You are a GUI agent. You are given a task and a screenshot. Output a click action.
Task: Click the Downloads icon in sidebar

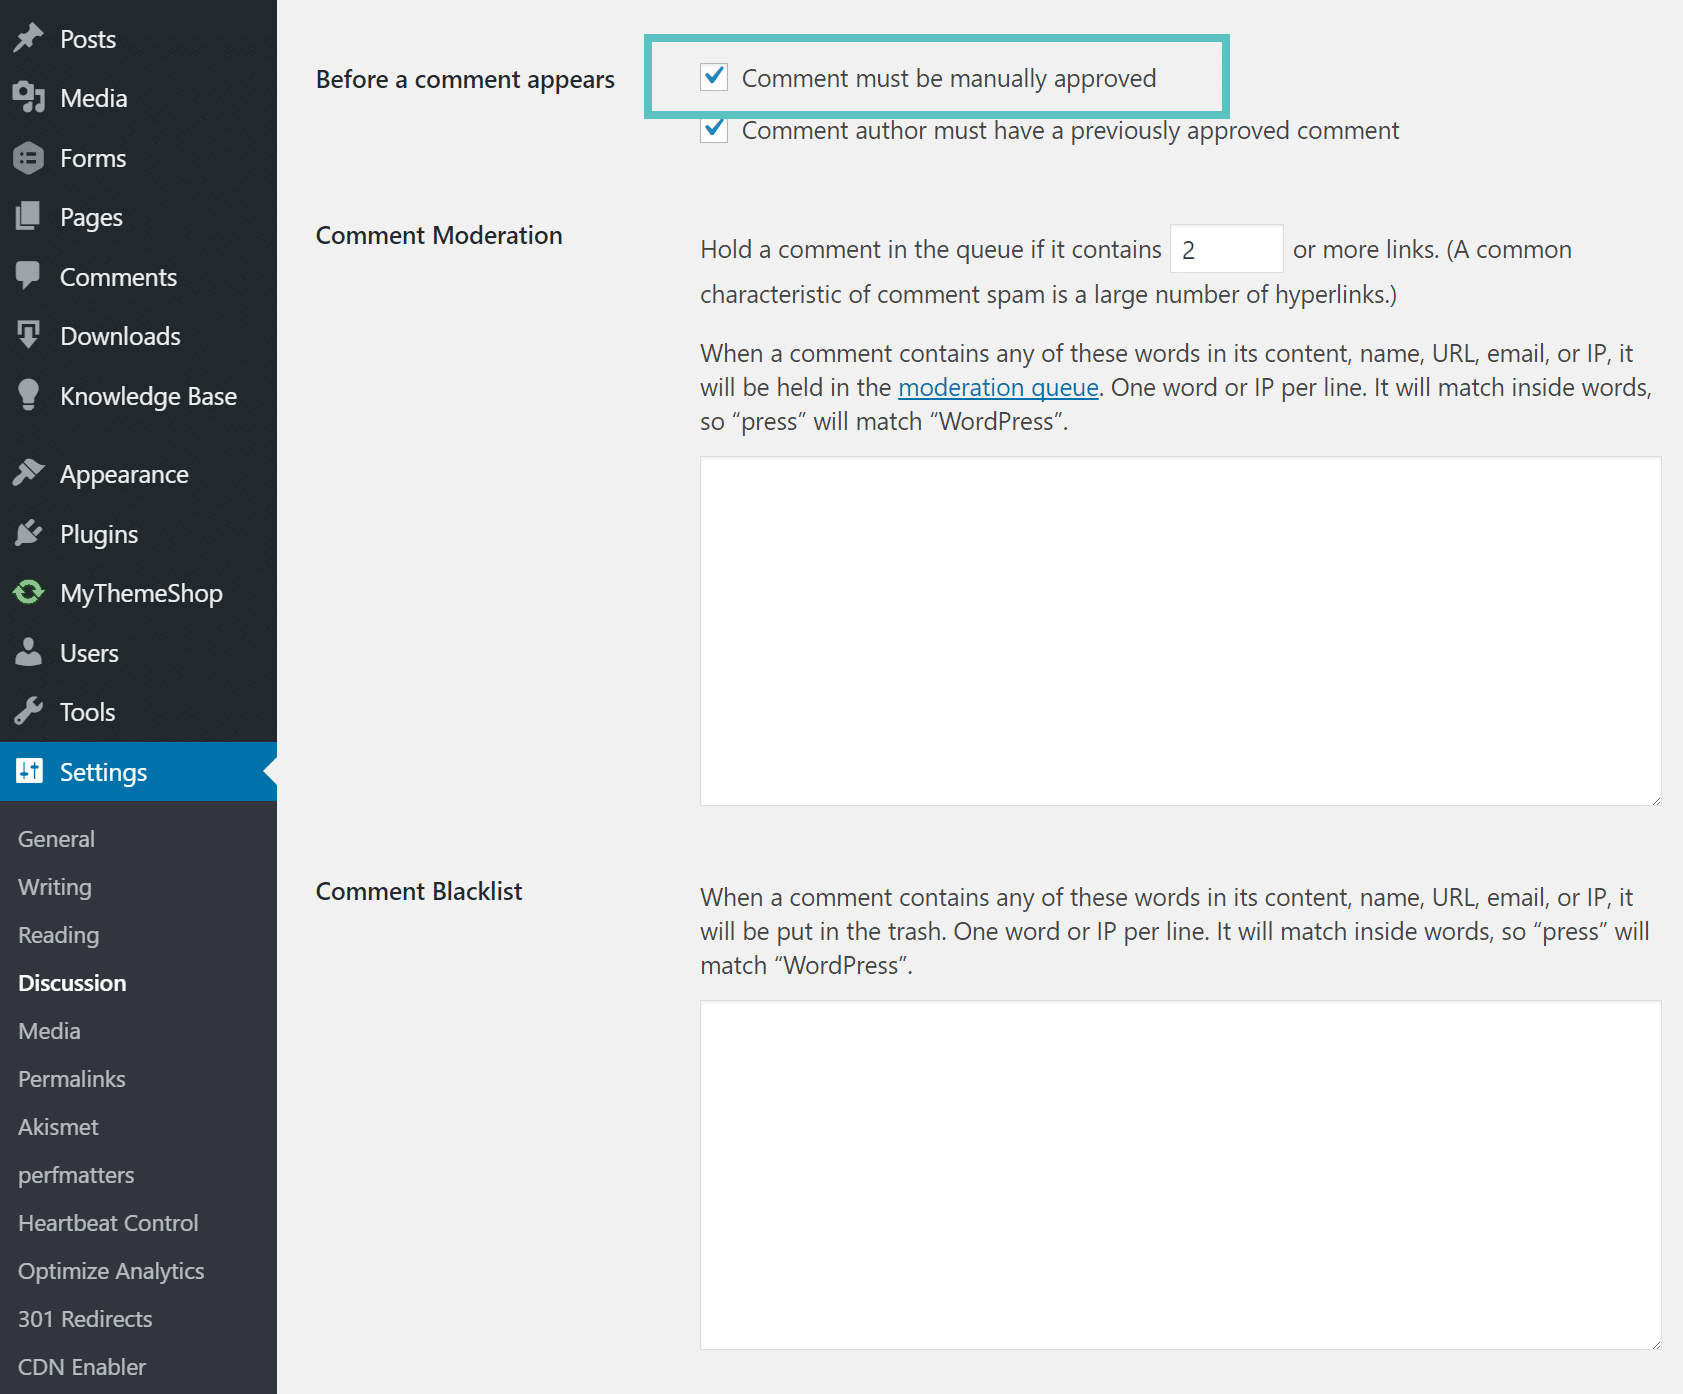[x=28, y=335]
